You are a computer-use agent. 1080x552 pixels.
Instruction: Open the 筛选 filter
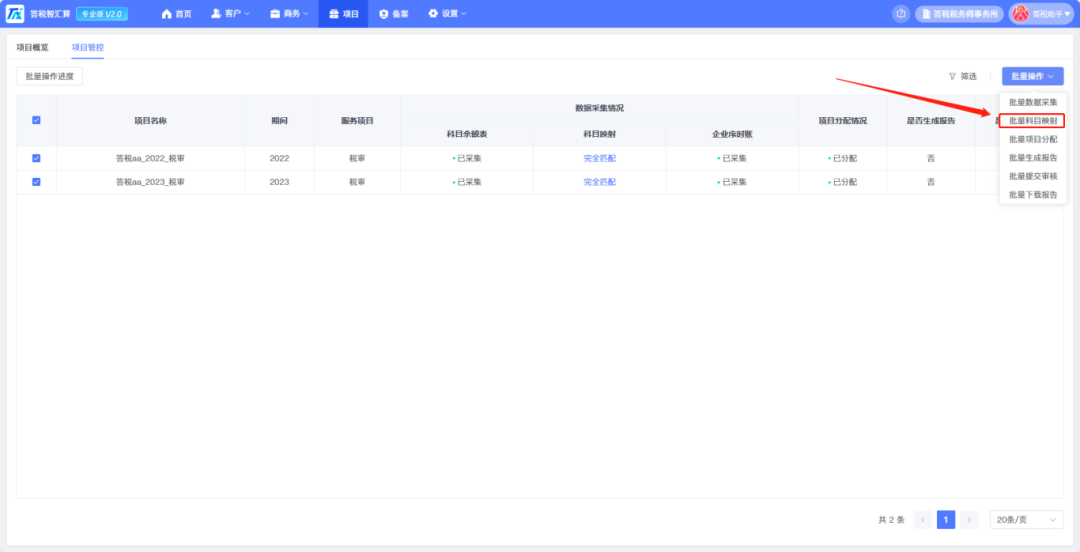click(x=962, y=76)
